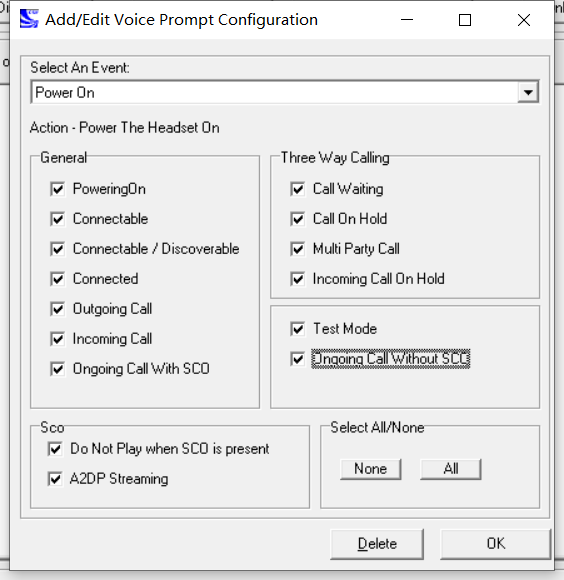Uncheck the Connected state checkbox

(58, 279)
